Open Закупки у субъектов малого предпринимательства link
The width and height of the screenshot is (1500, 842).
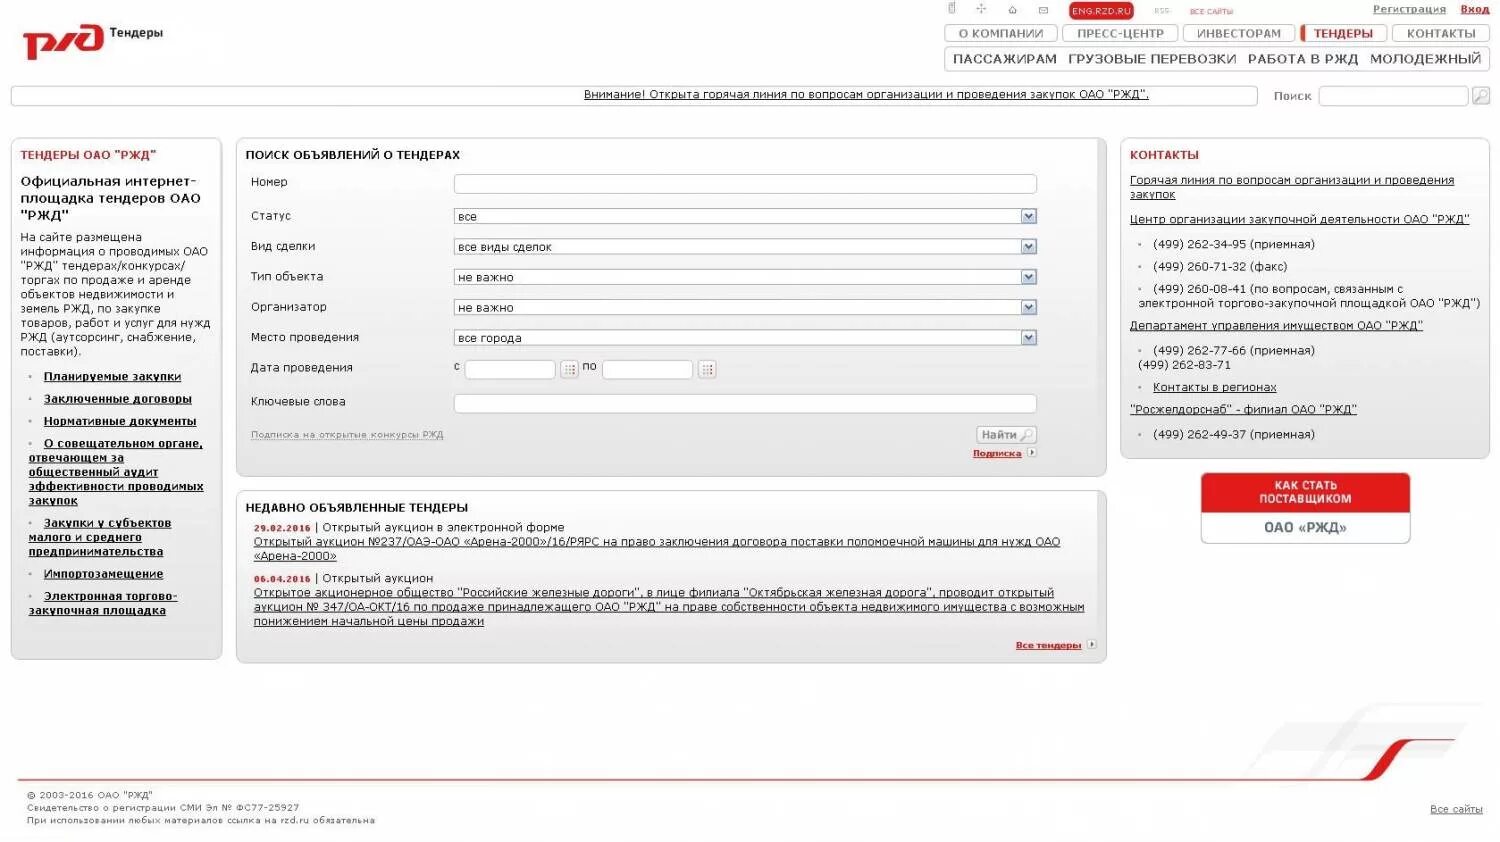point(100,537)
